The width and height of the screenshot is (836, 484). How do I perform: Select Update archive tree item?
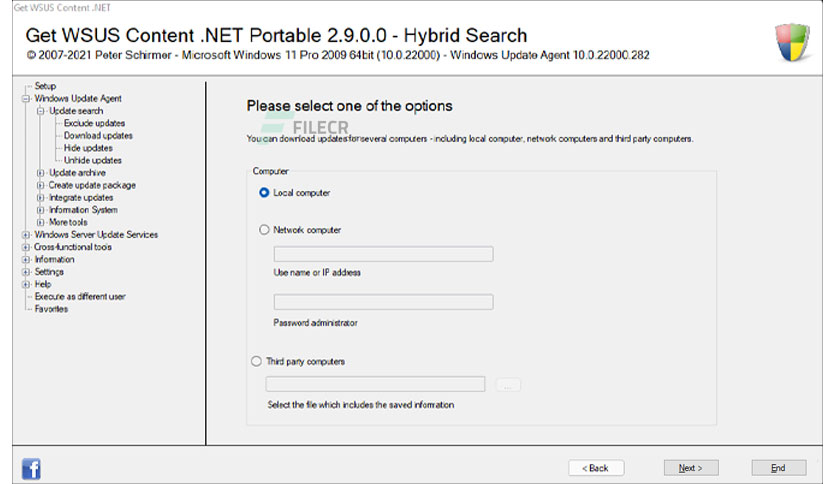(77, 173)
